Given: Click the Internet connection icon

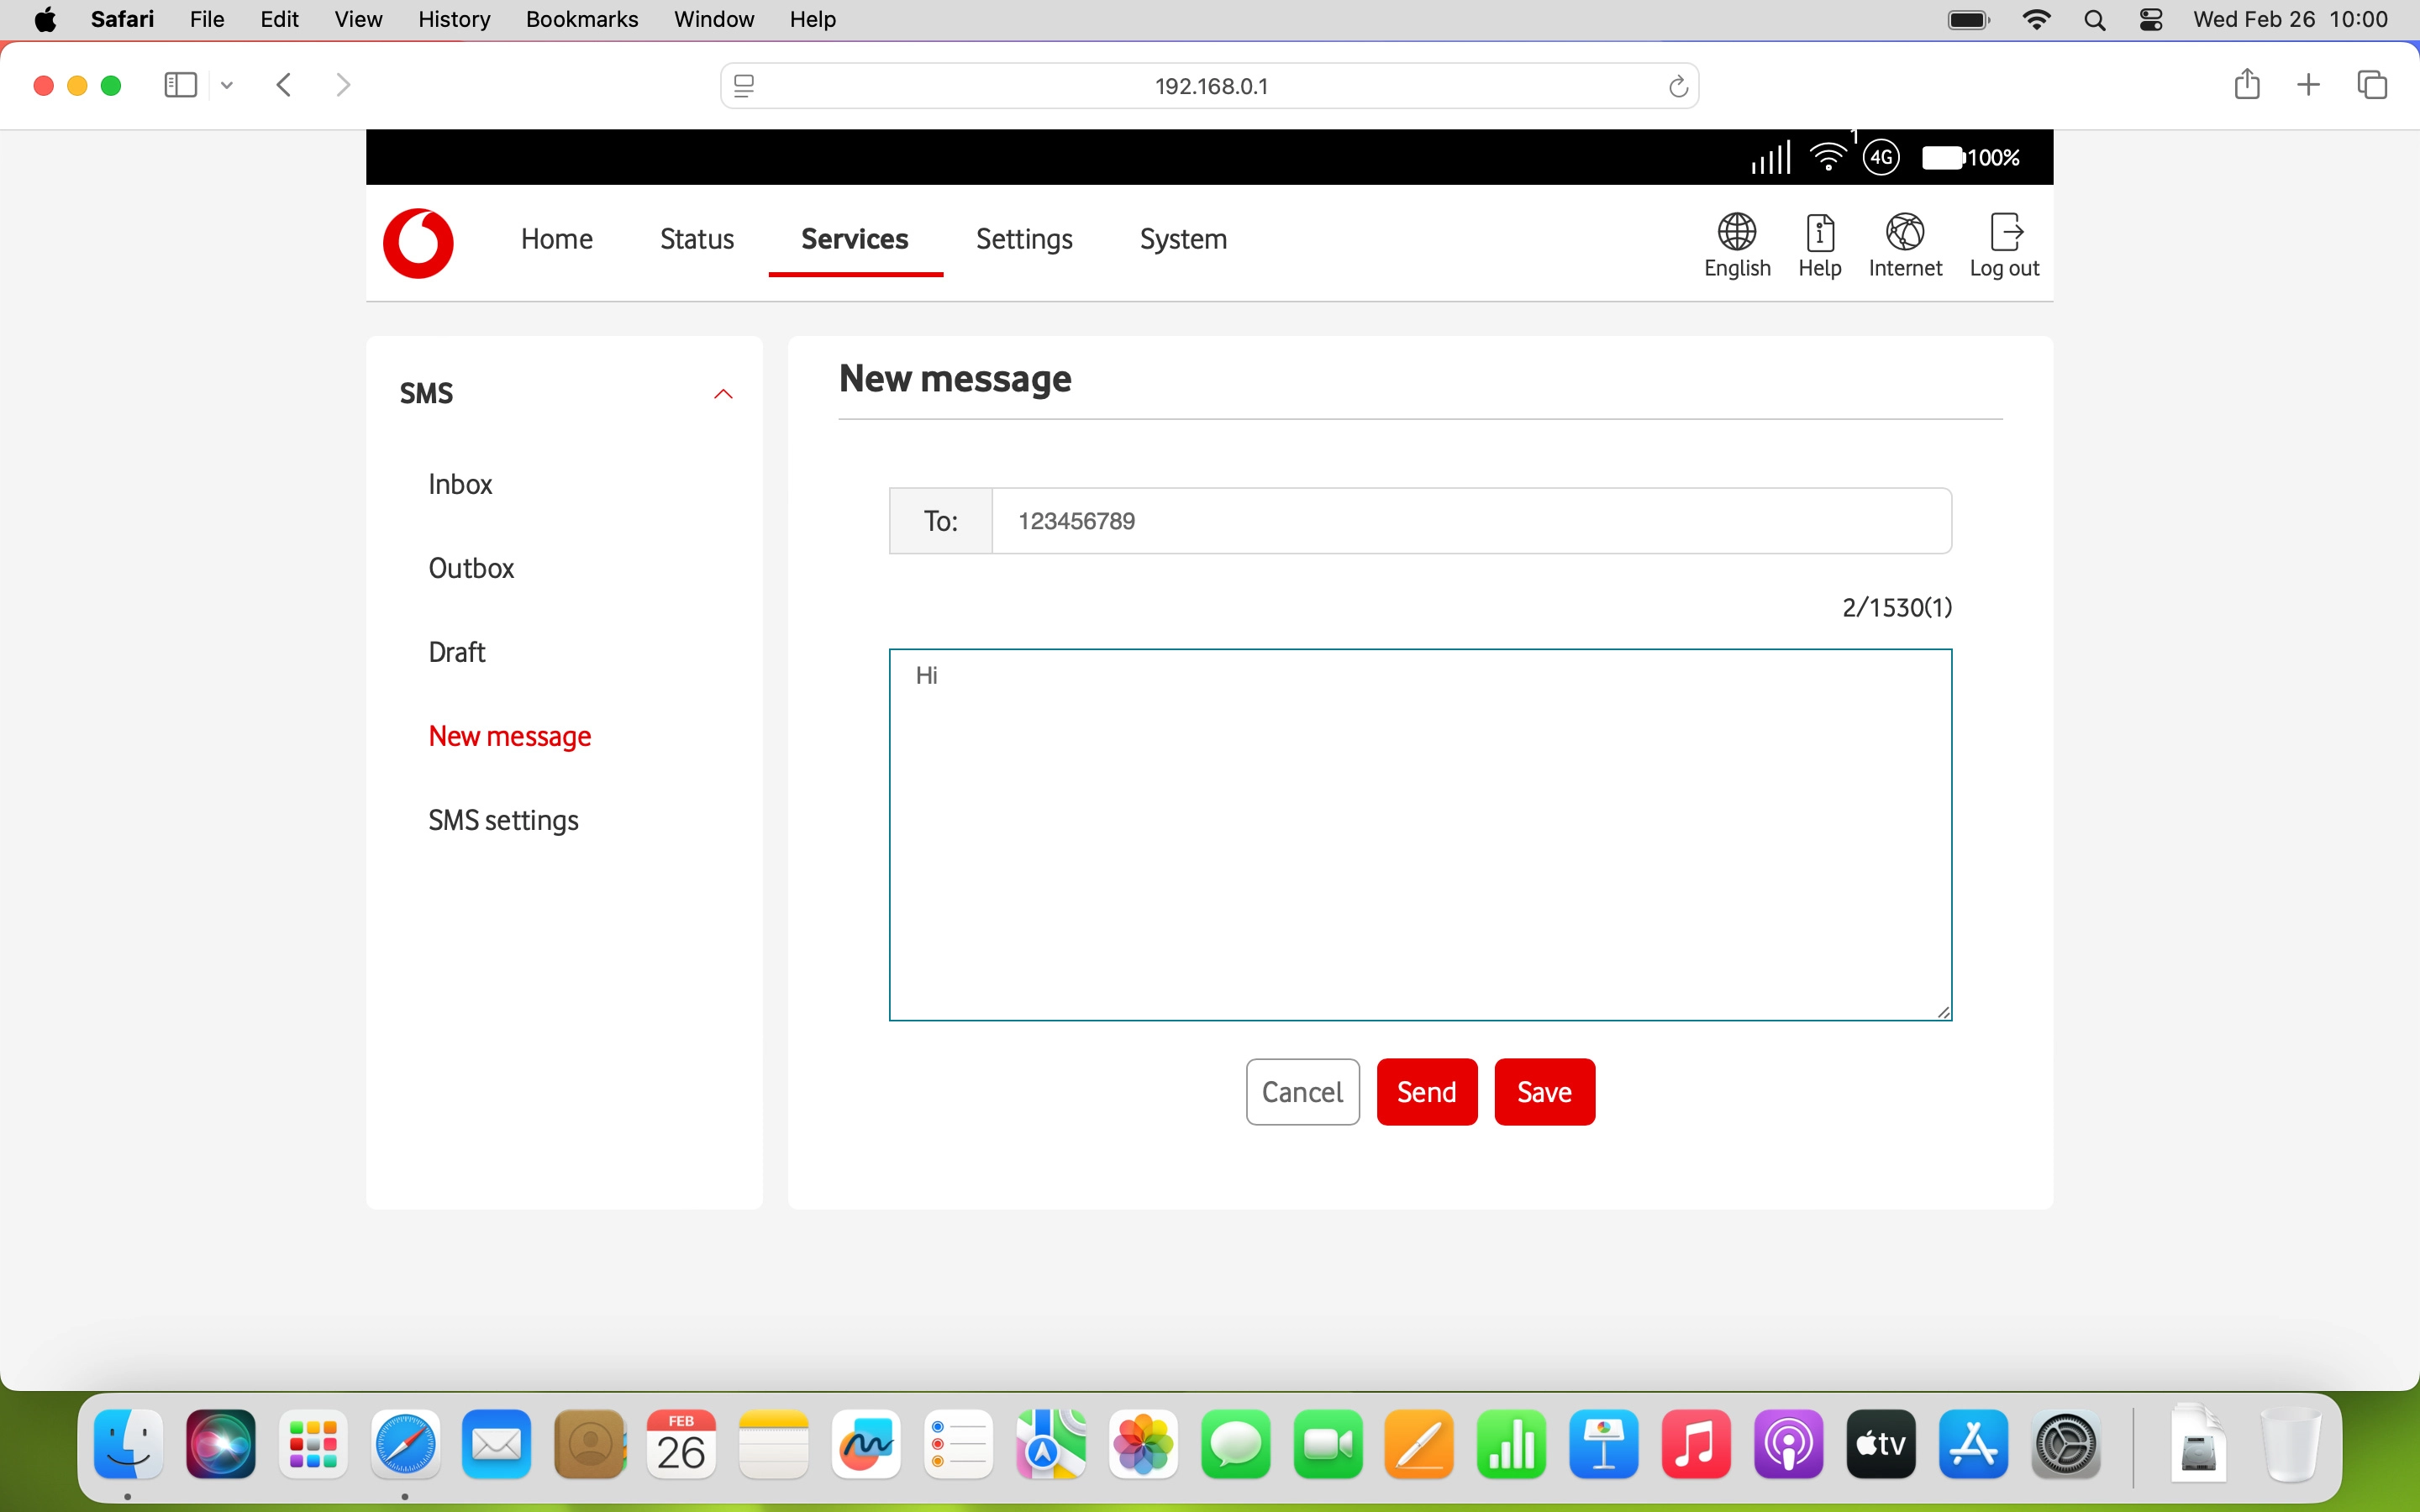Looking at the screenshot, I should coord(1904,231).
